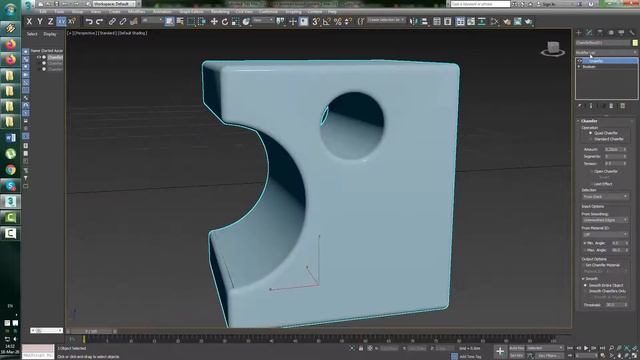Click the Redo arrow in the toolbar
Image resolution: width=640 pixels, height=360 pixels.
[99, 22]
